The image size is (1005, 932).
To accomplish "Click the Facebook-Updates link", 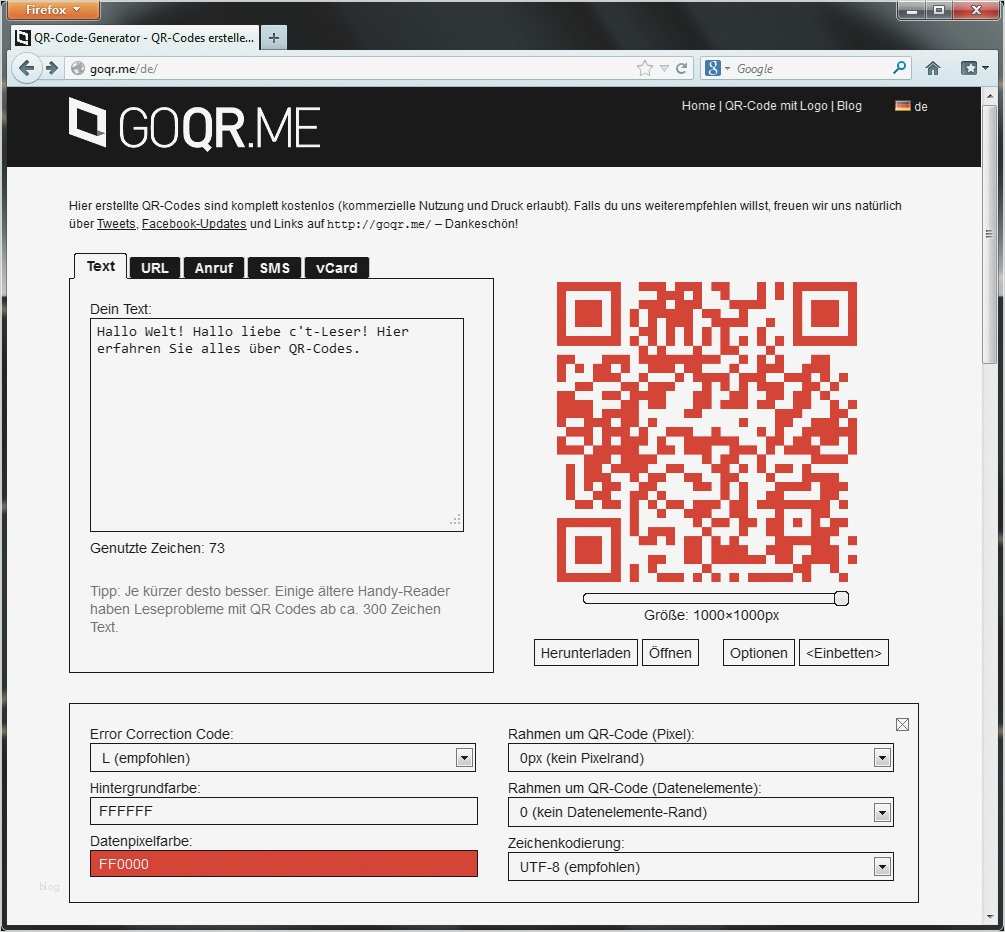I will [x=194, y=224].
